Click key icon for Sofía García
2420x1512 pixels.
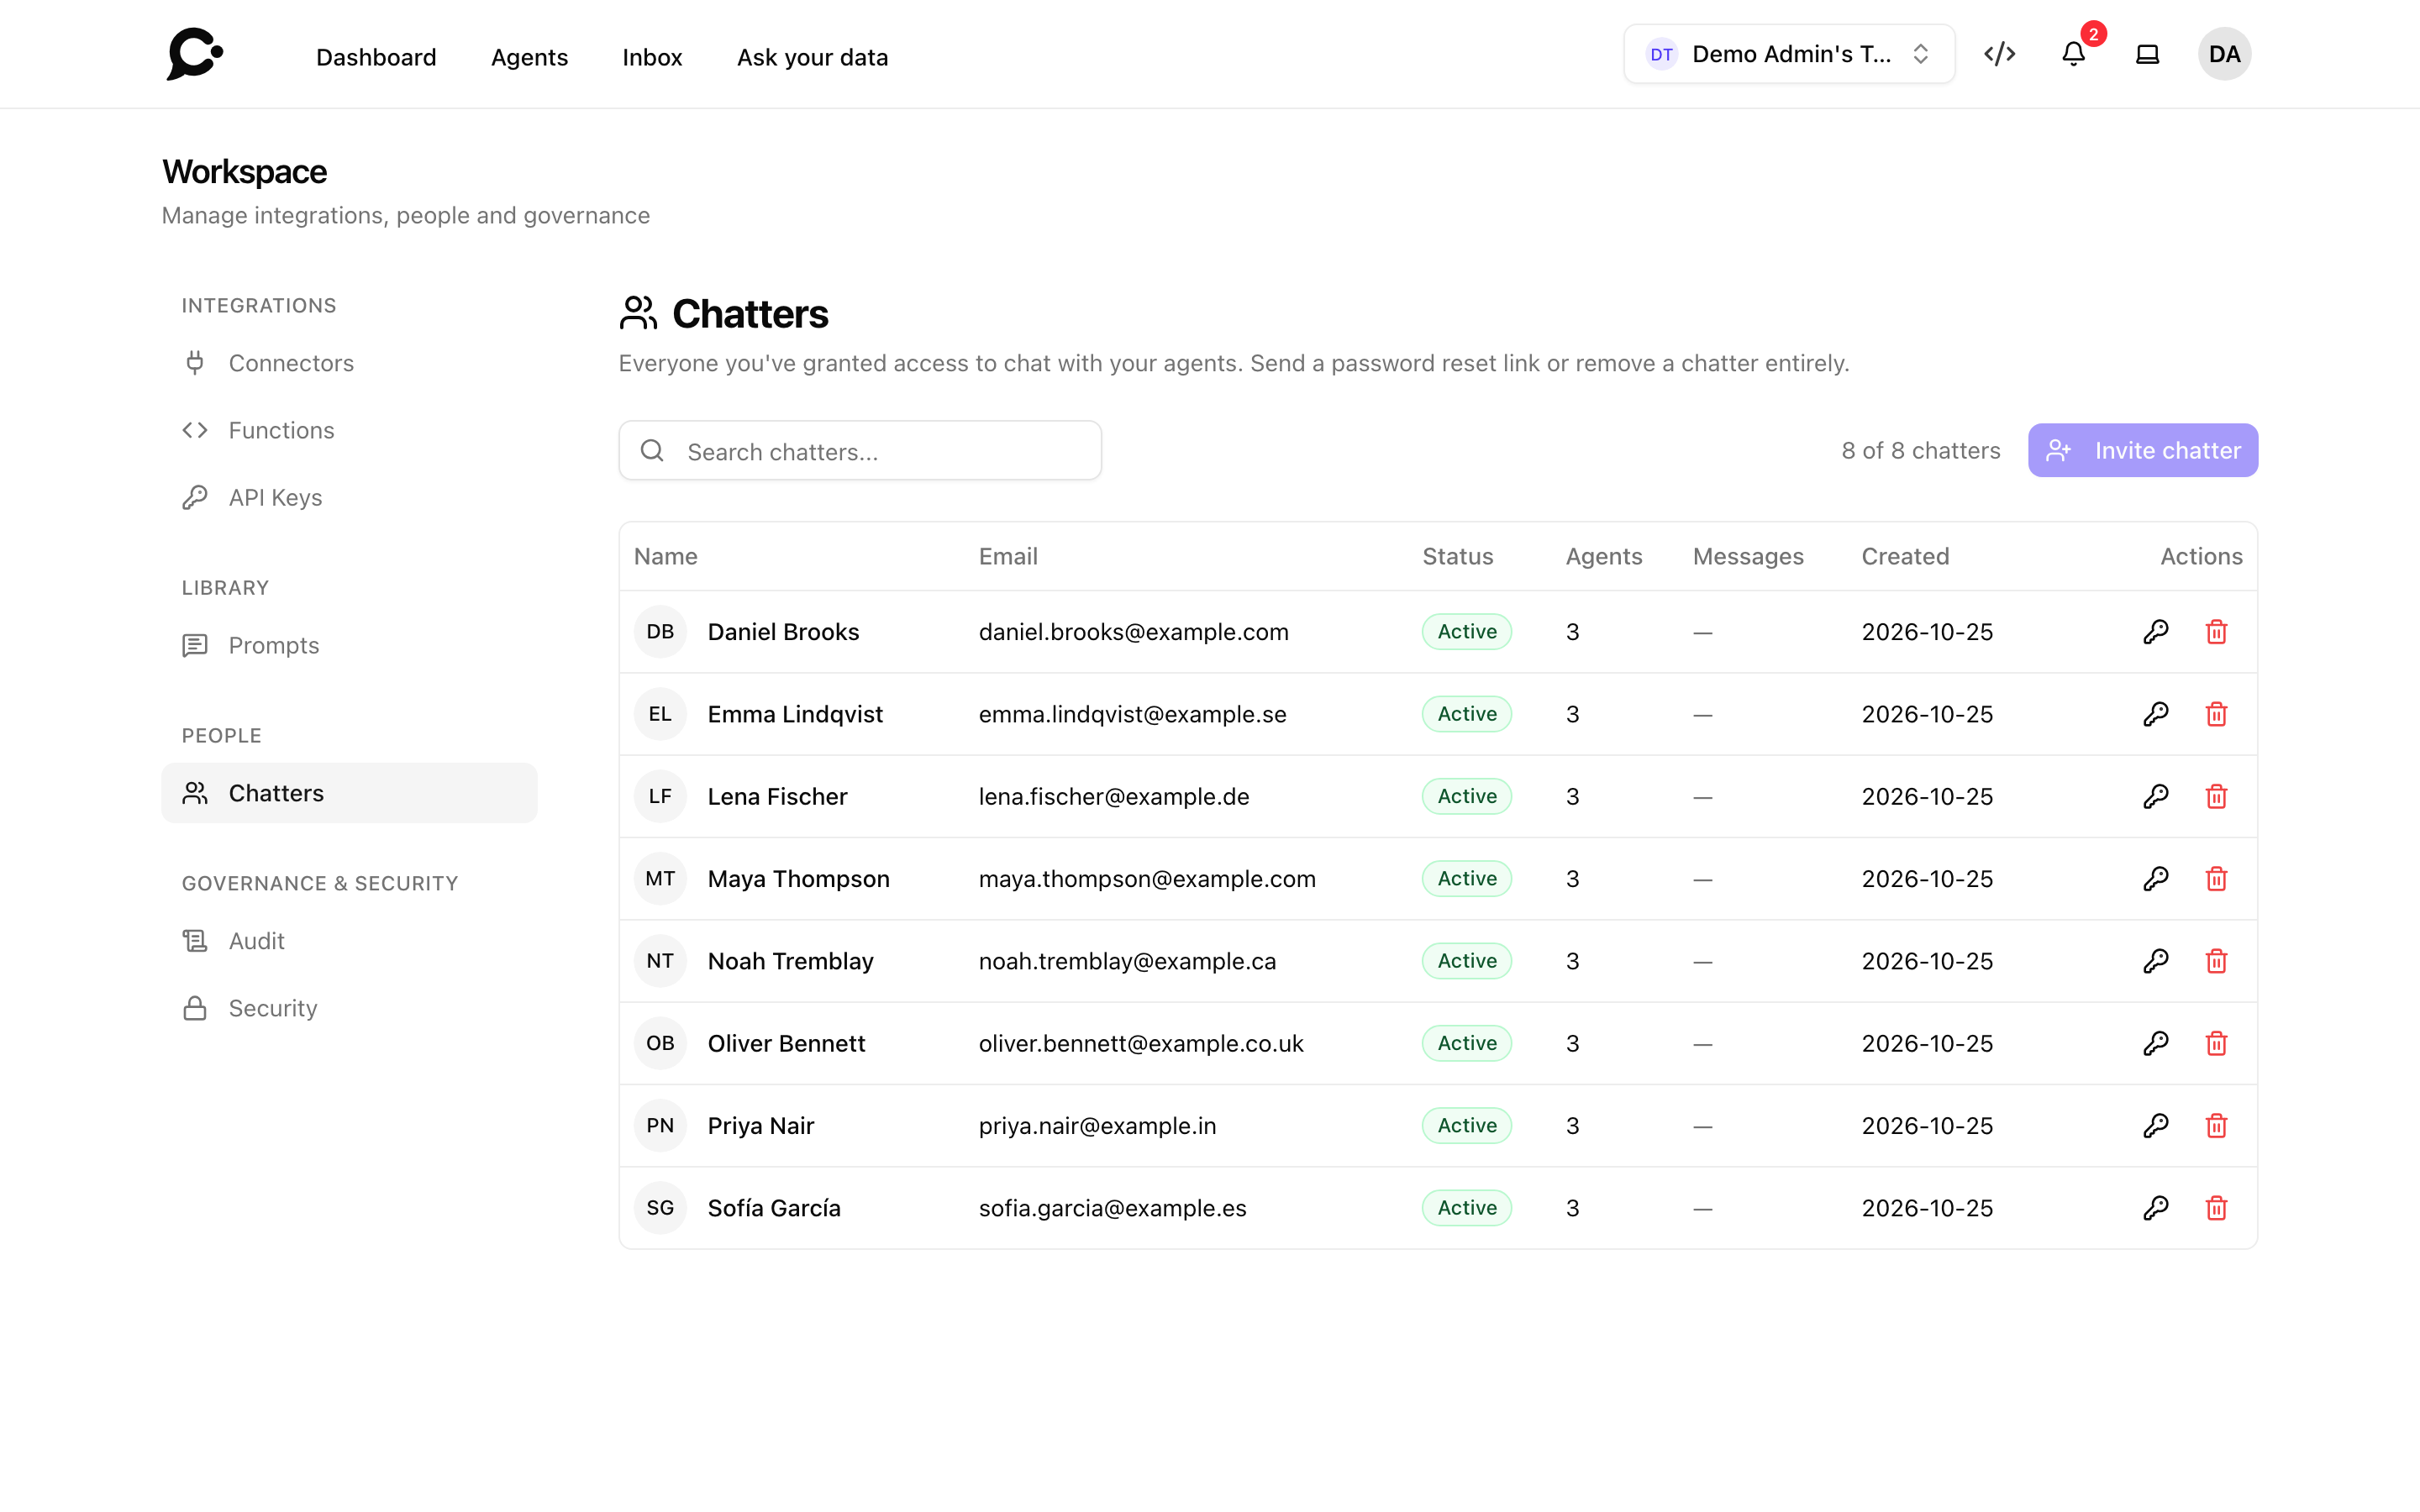coord(2156,1208)
